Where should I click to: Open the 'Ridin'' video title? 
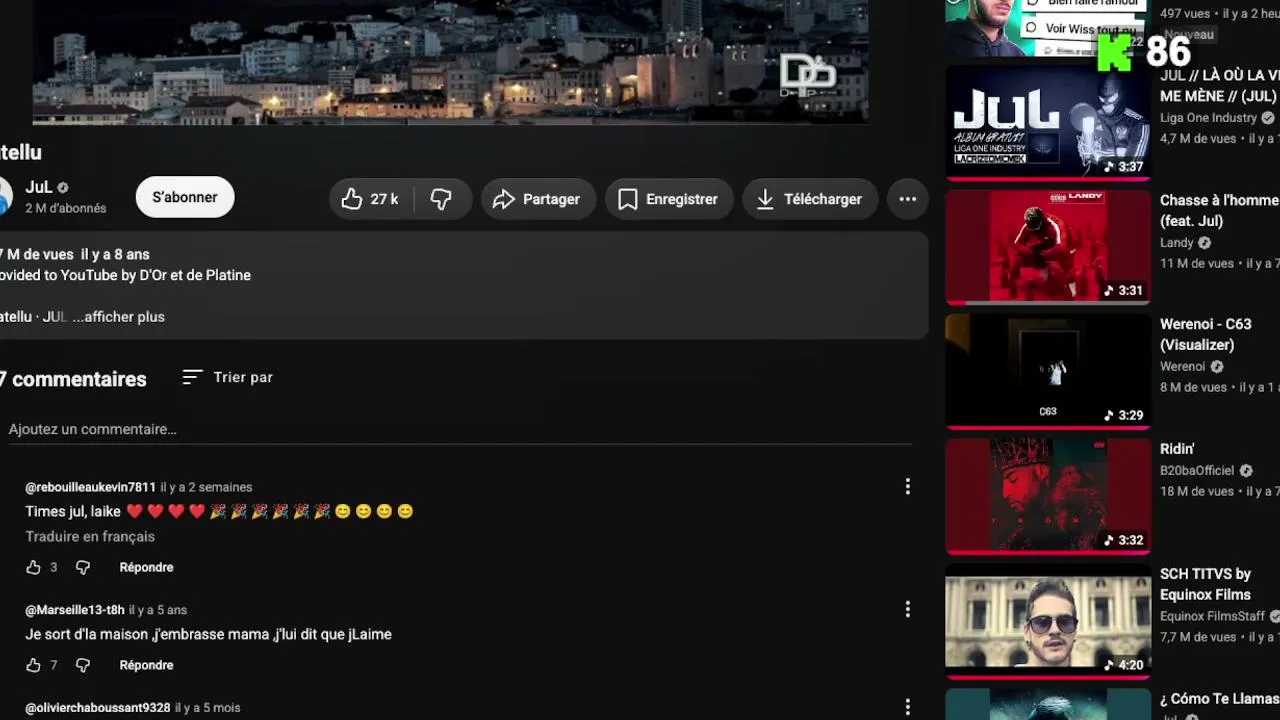pos(1177,449)
